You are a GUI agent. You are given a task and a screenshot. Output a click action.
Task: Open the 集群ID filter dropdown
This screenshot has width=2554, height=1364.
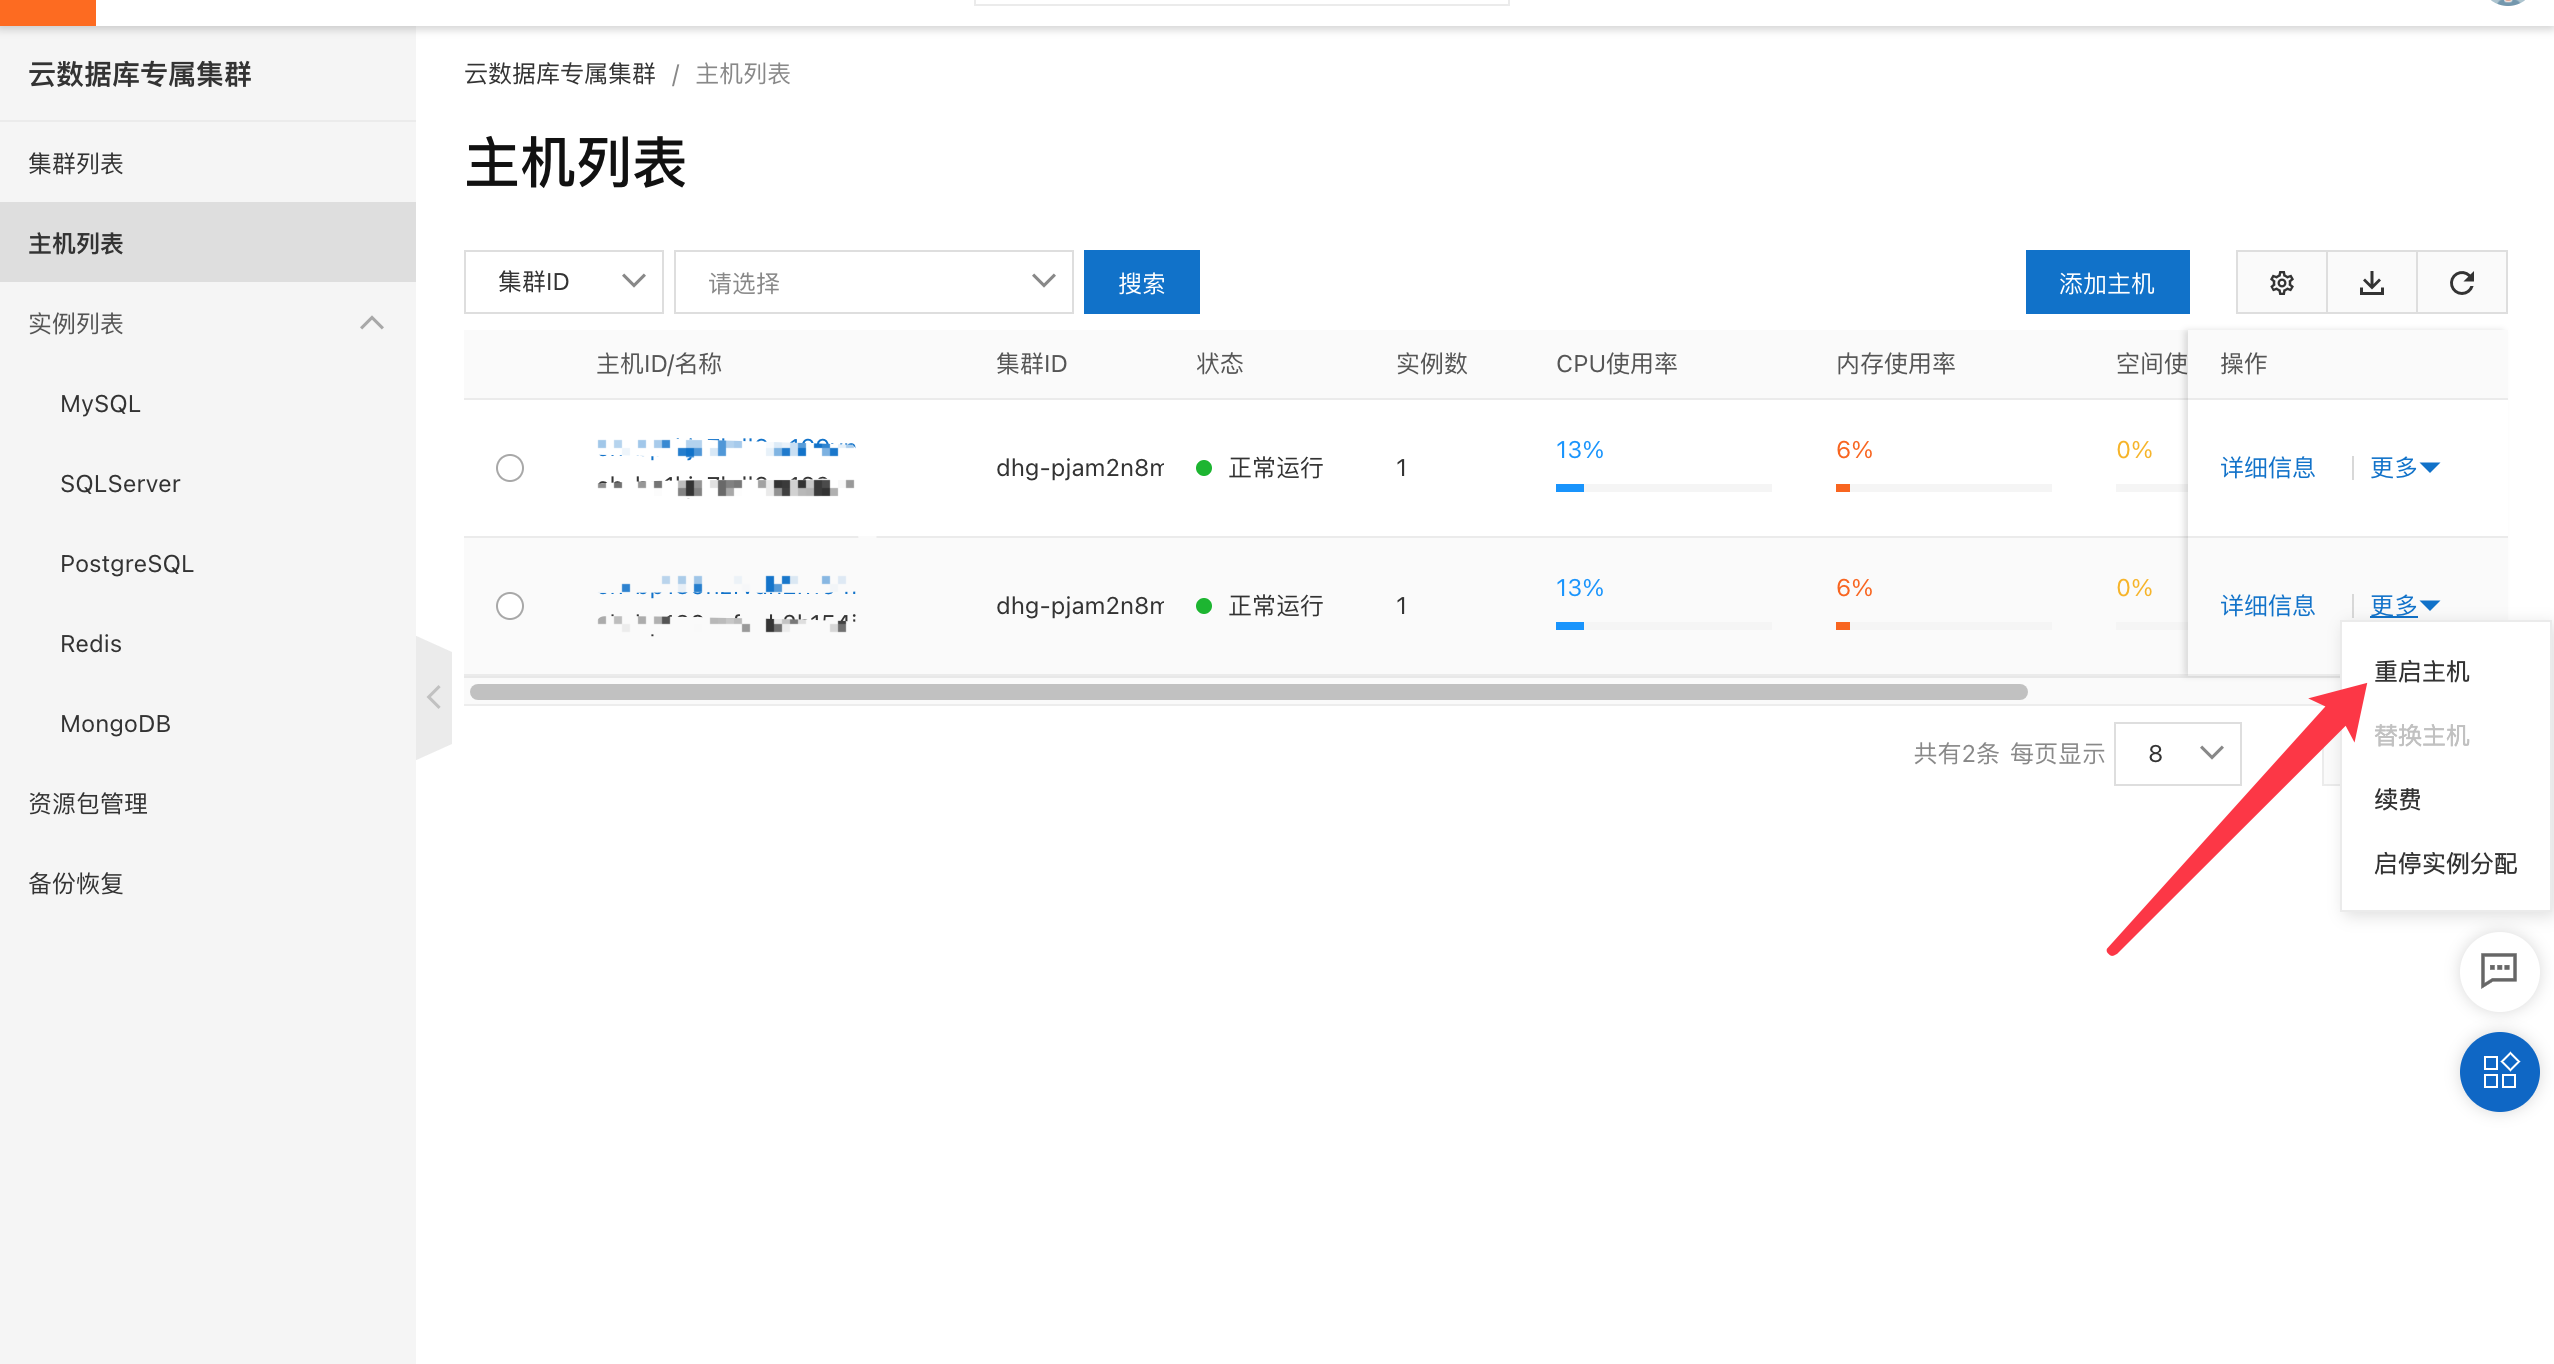pos(563,281)
